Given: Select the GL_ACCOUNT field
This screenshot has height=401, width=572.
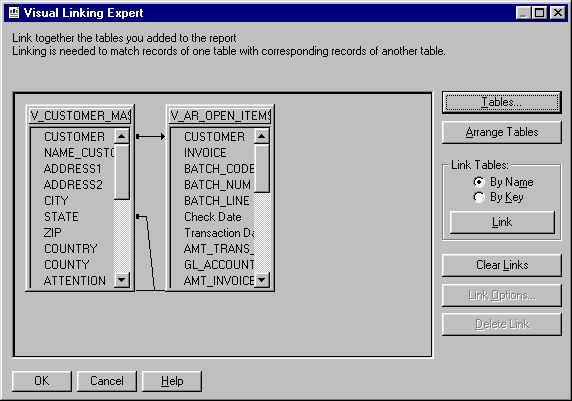Looking at the screenshot, I should pos(219,265).
